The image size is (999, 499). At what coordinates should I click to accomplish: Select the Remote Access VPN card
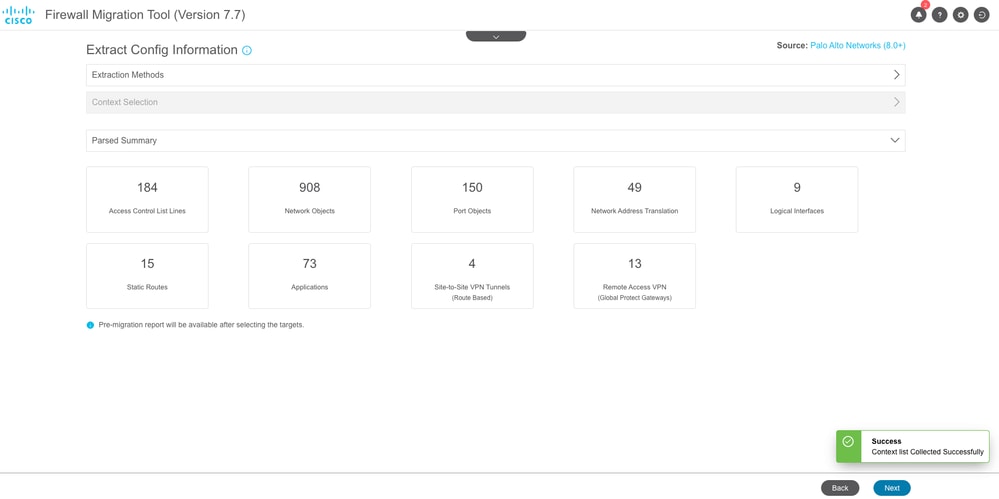tap(635, 276)
